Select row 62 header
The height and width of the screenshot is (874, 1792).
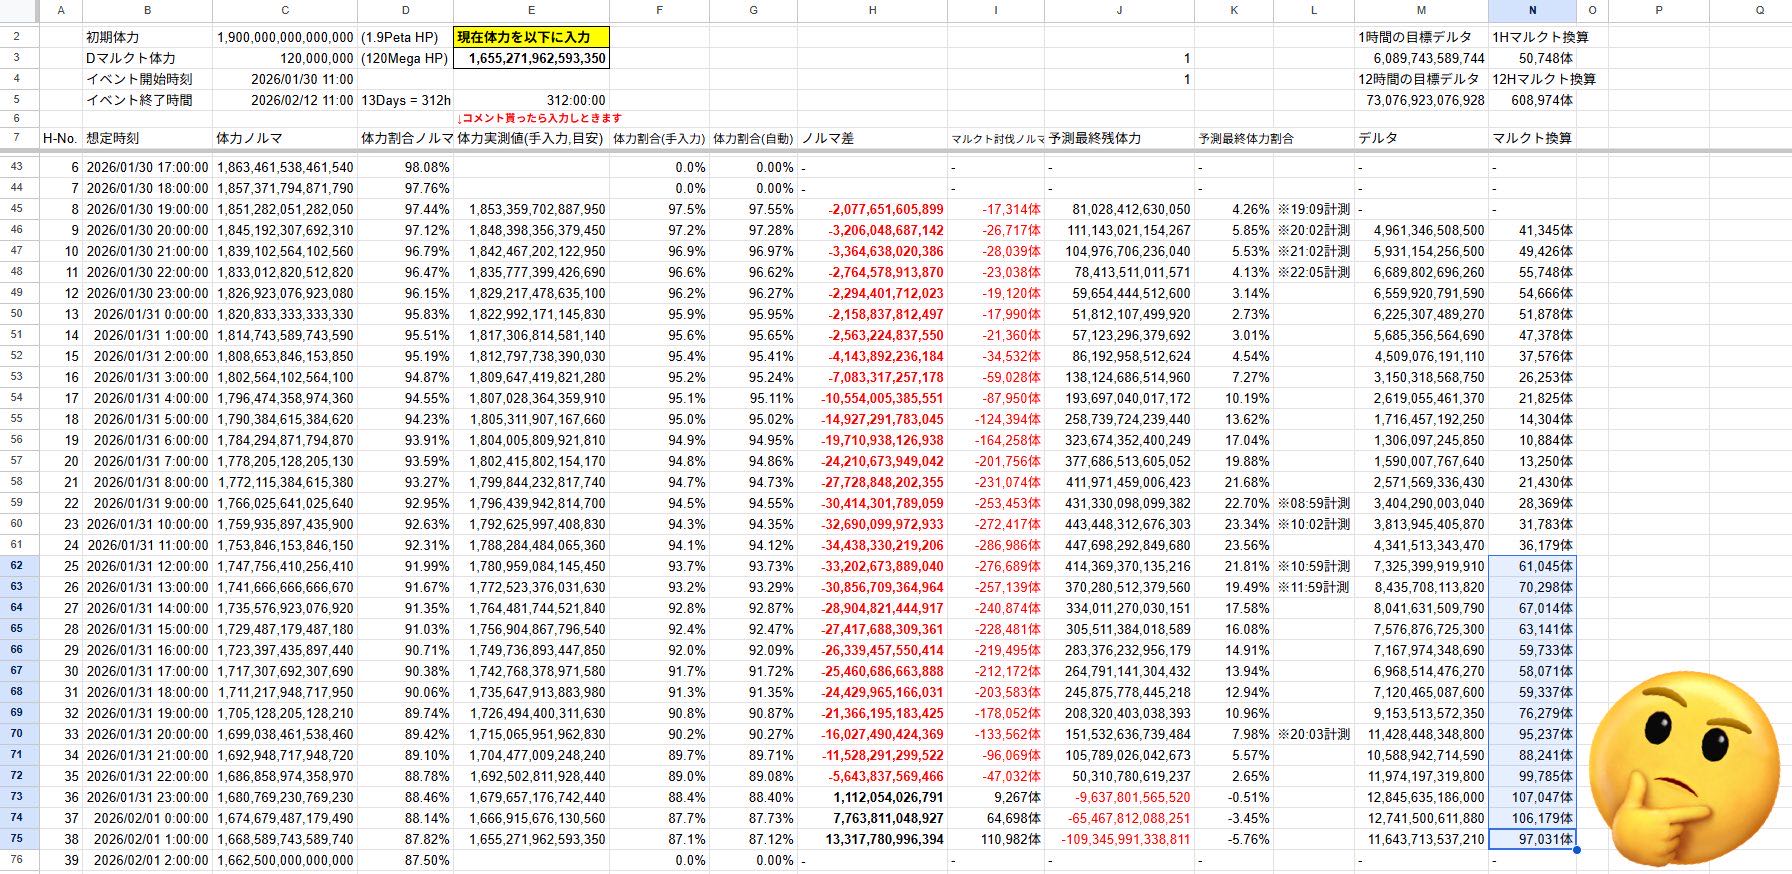pos(17,566)
